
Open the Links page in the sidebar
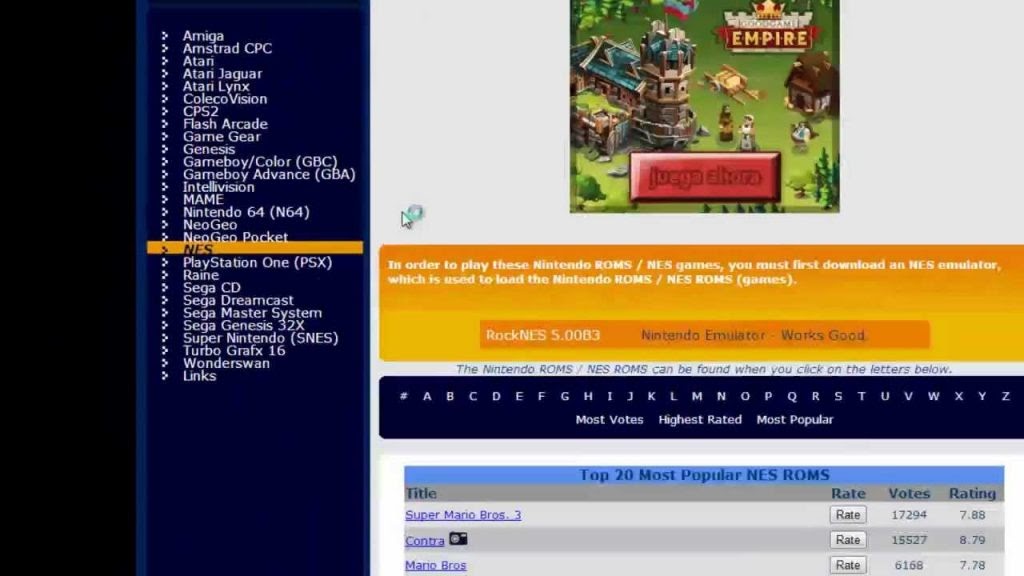pos(199,376)
